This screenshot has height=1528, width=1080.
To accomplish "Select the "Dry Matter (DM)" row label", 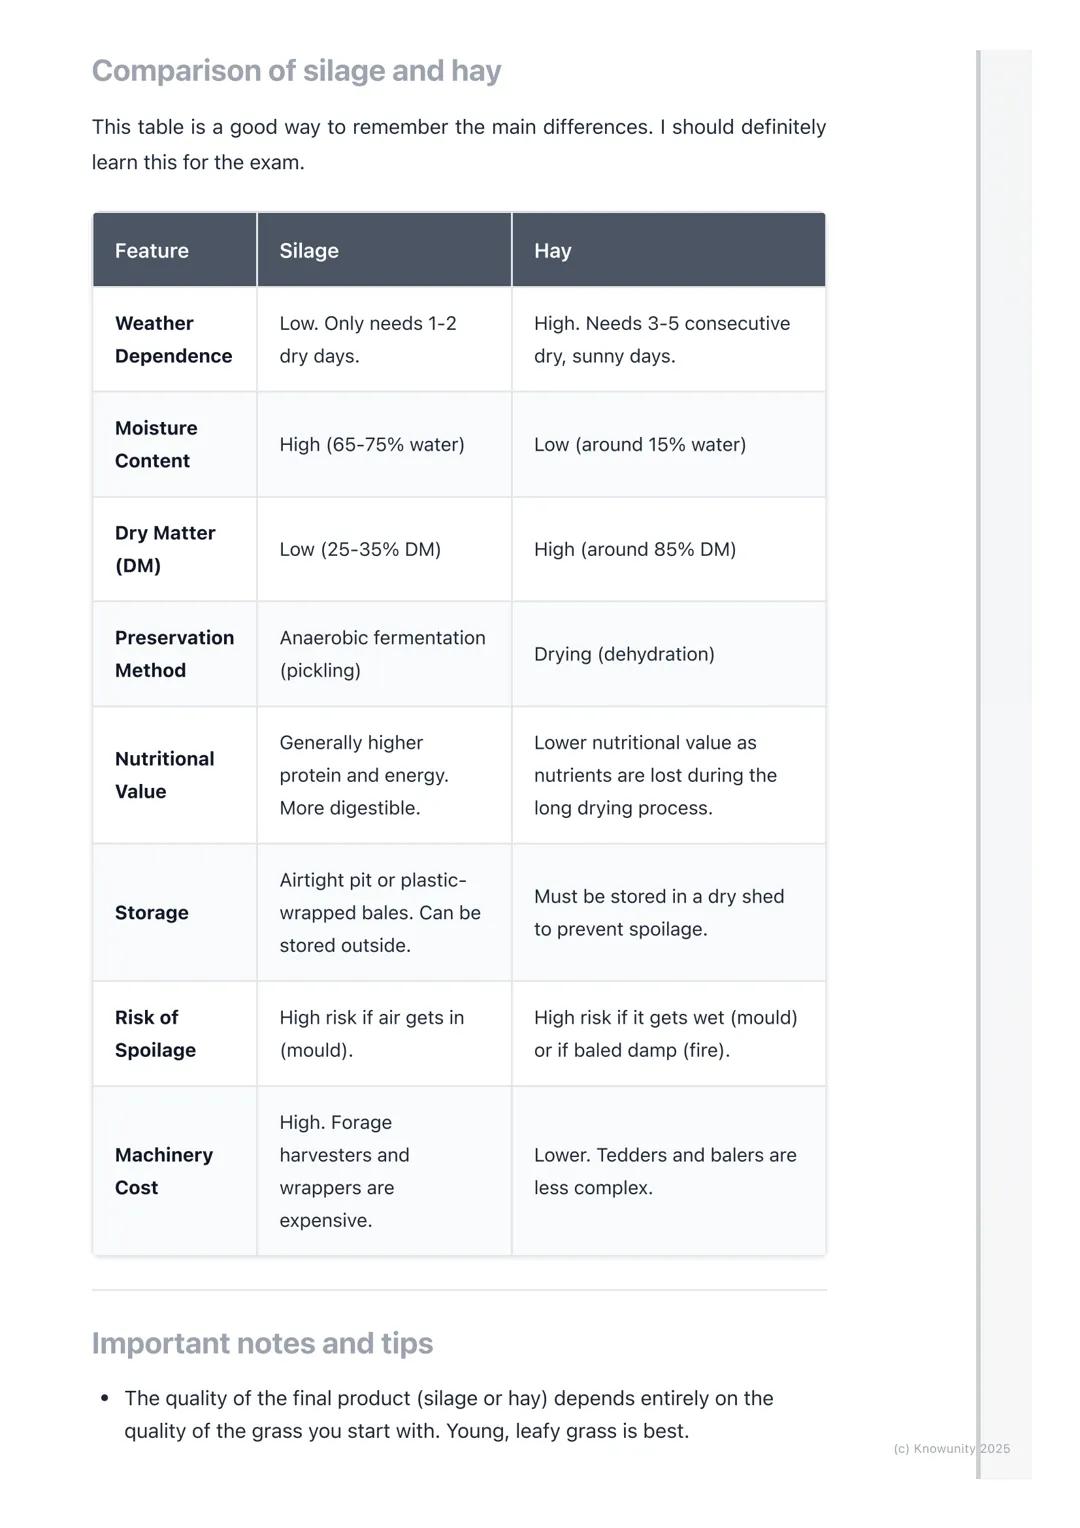I will (x=165, y=549).
